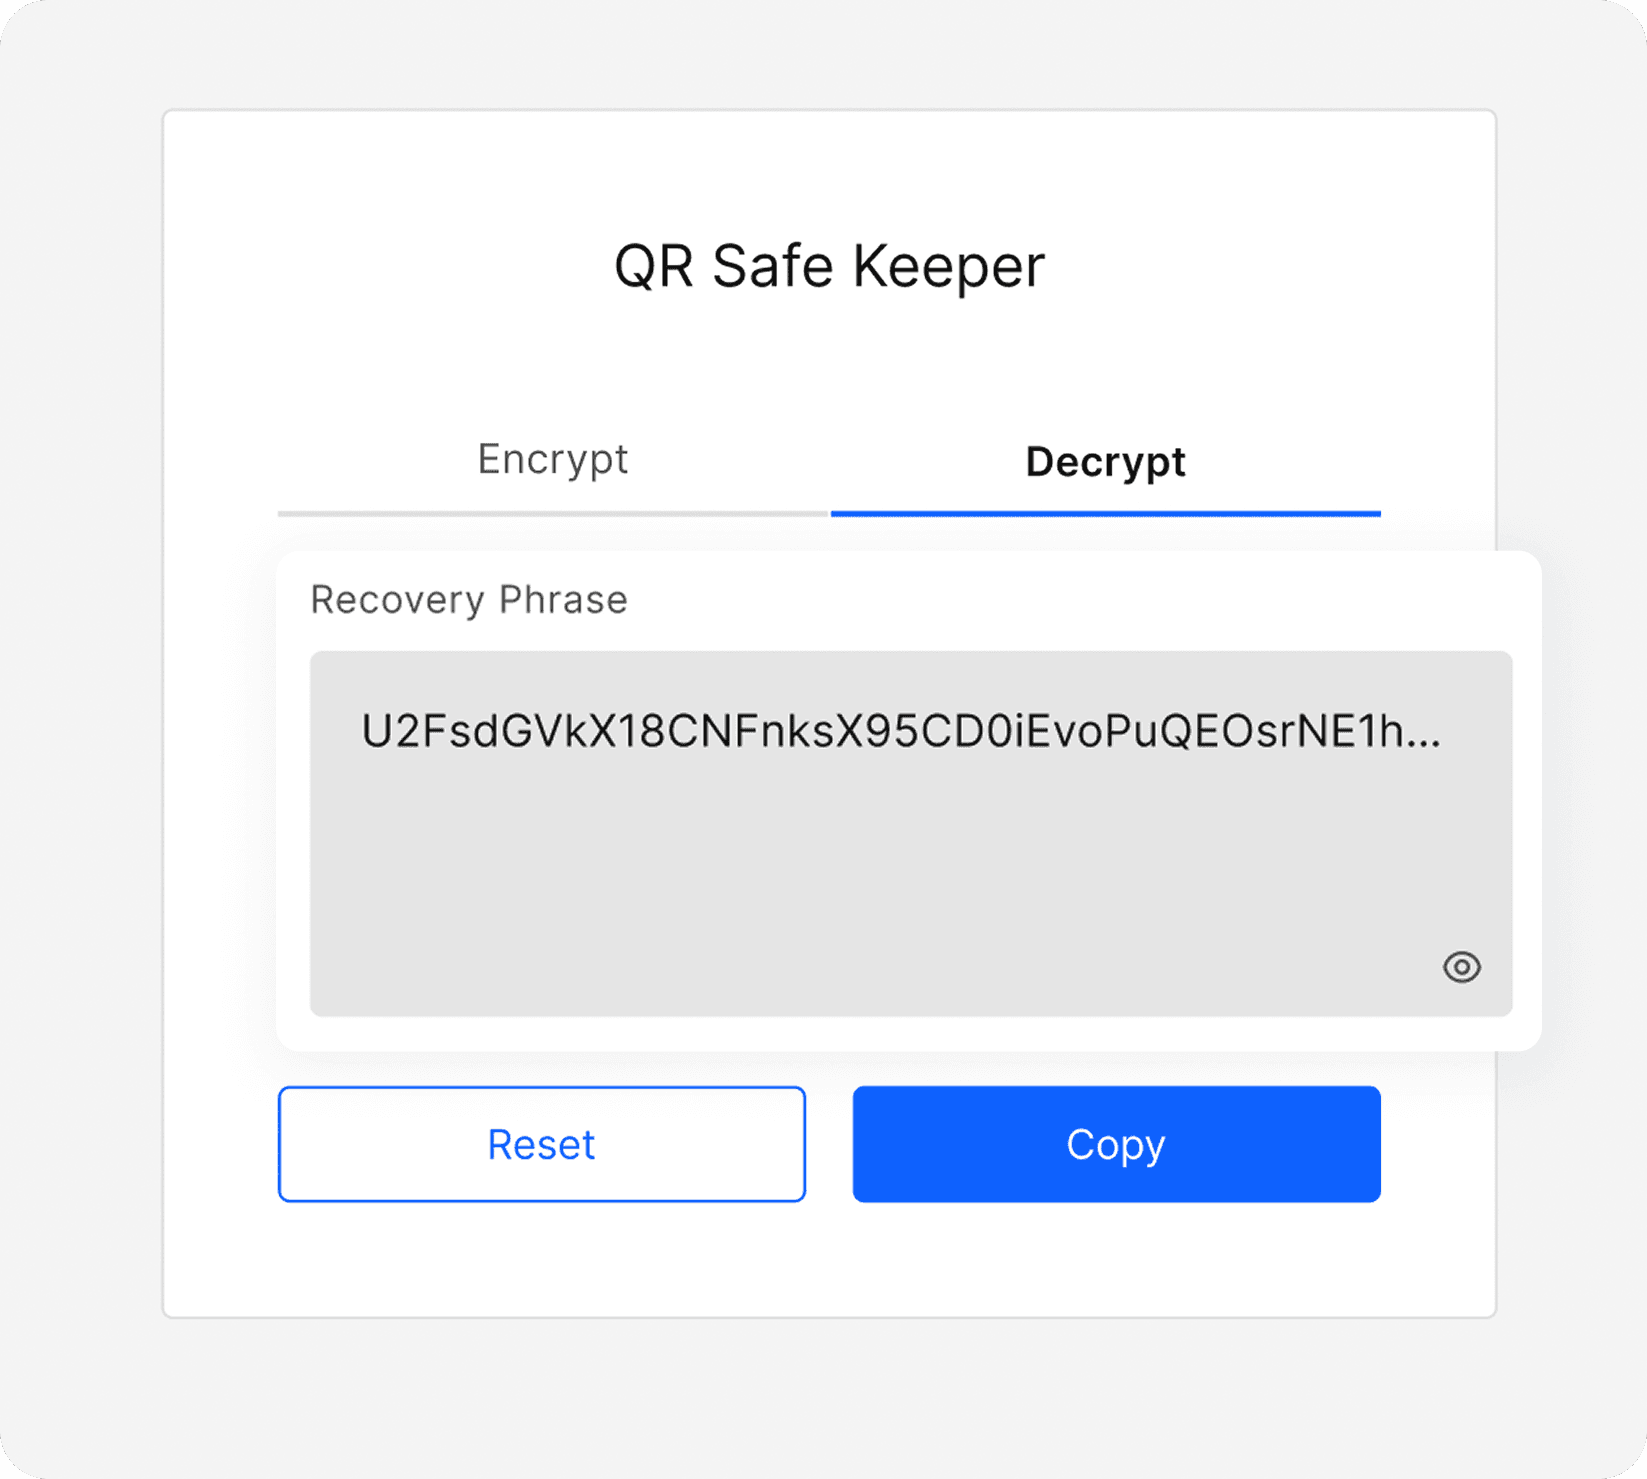Screen dimensions: 1647x1479
Task: Hit the blue Copy button
Action: pos(1116,1144)
